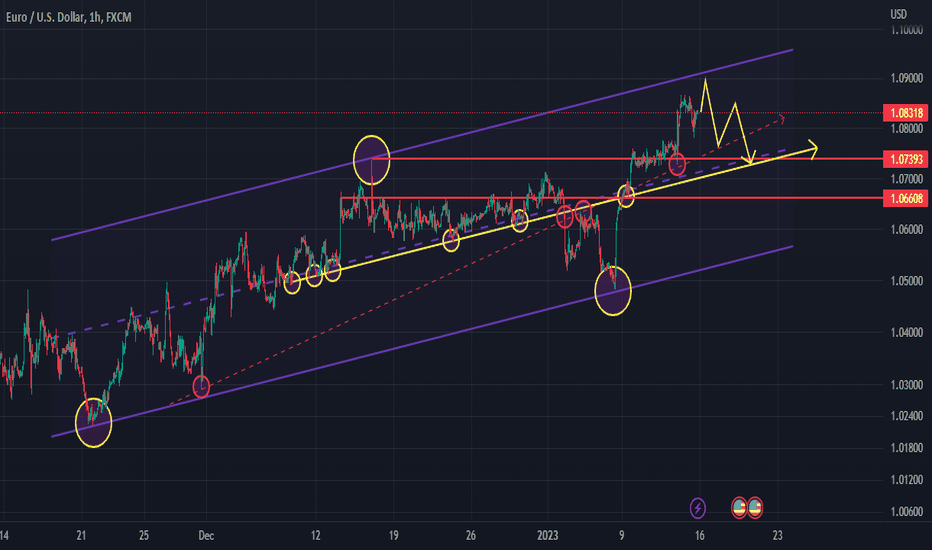
Task: Click the 1.08318 current price label
Action: tap(906, 113)
